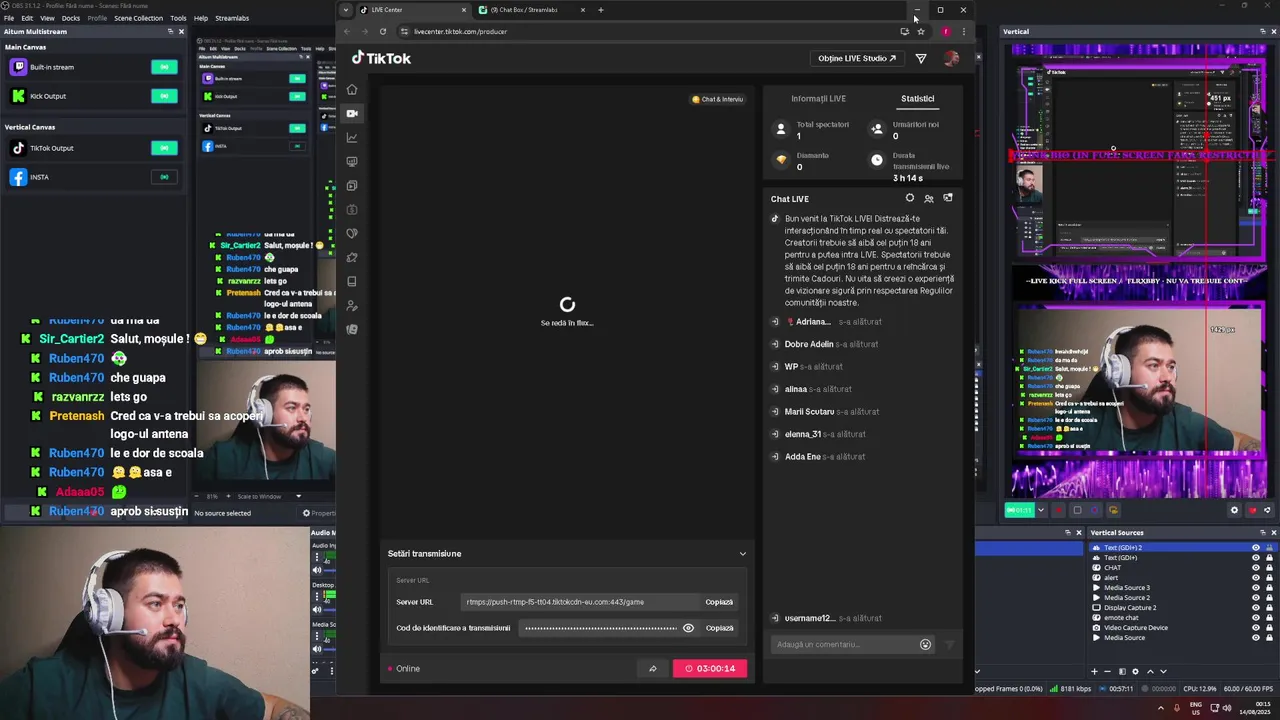Open the monitor sidebar icon in TikTok

pos(352,161)
